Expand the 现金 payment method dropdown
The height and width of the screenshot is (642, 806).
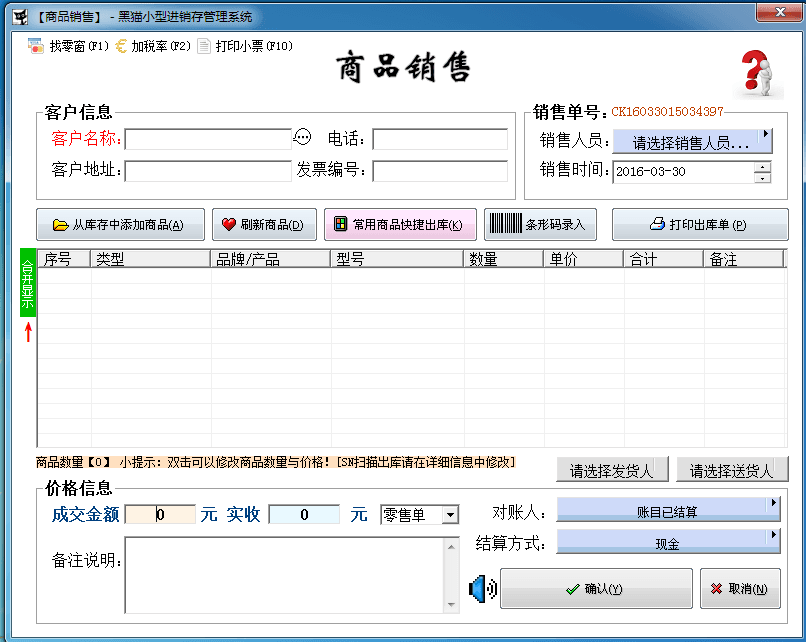click(x=667, y=544)
